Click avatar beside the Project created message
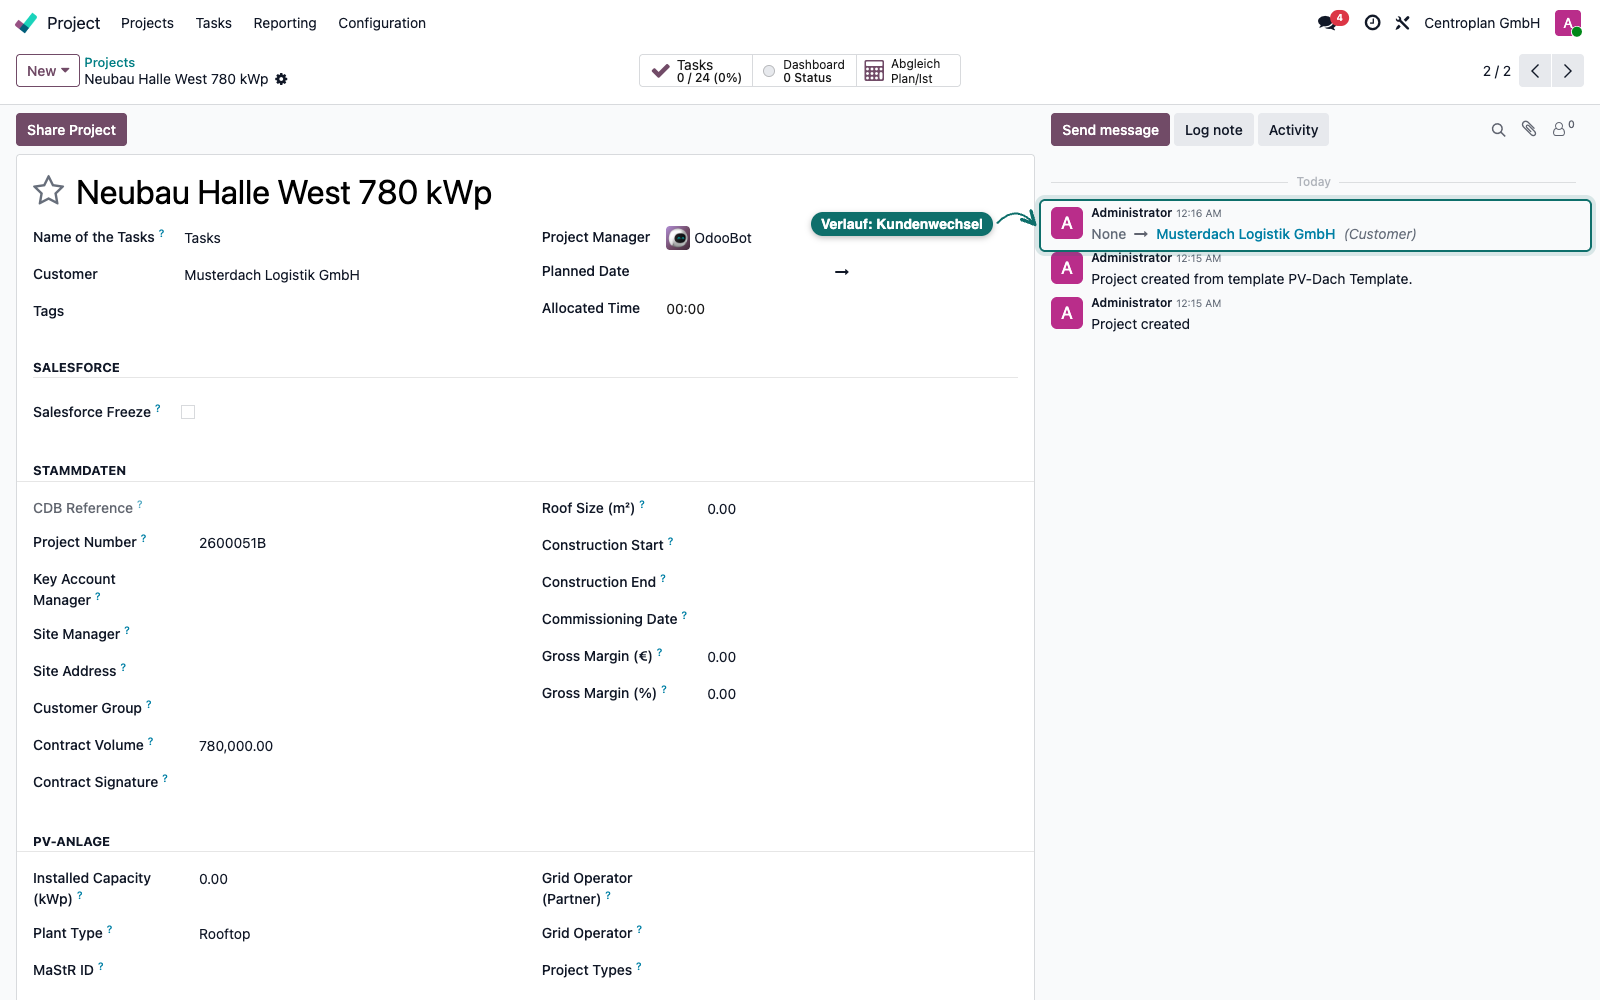This screenshot has width=1600, height=1000. point(1067,313)
